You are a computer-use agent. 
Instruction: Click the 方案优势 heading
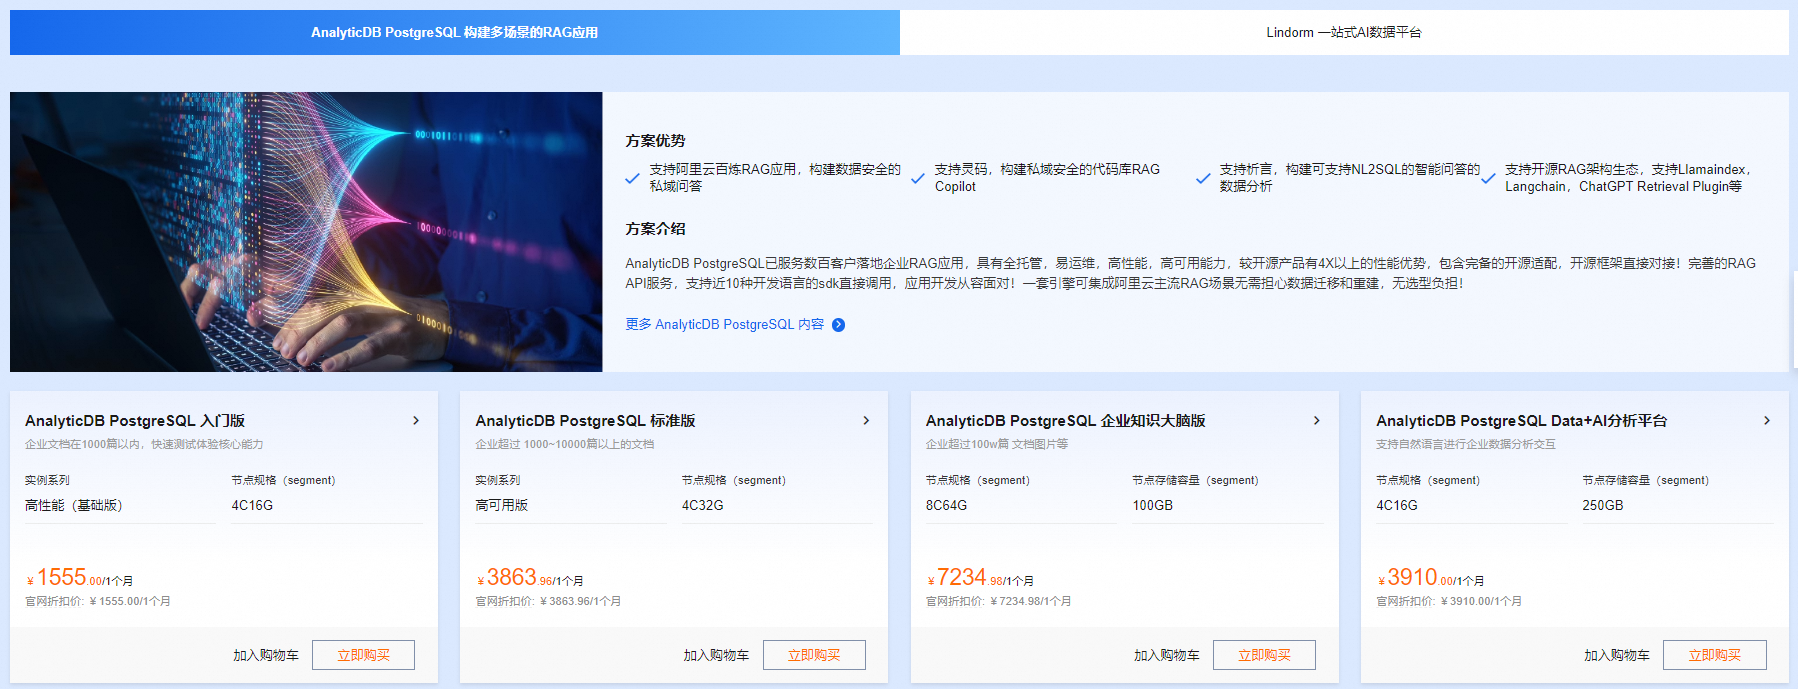(655, 141)
